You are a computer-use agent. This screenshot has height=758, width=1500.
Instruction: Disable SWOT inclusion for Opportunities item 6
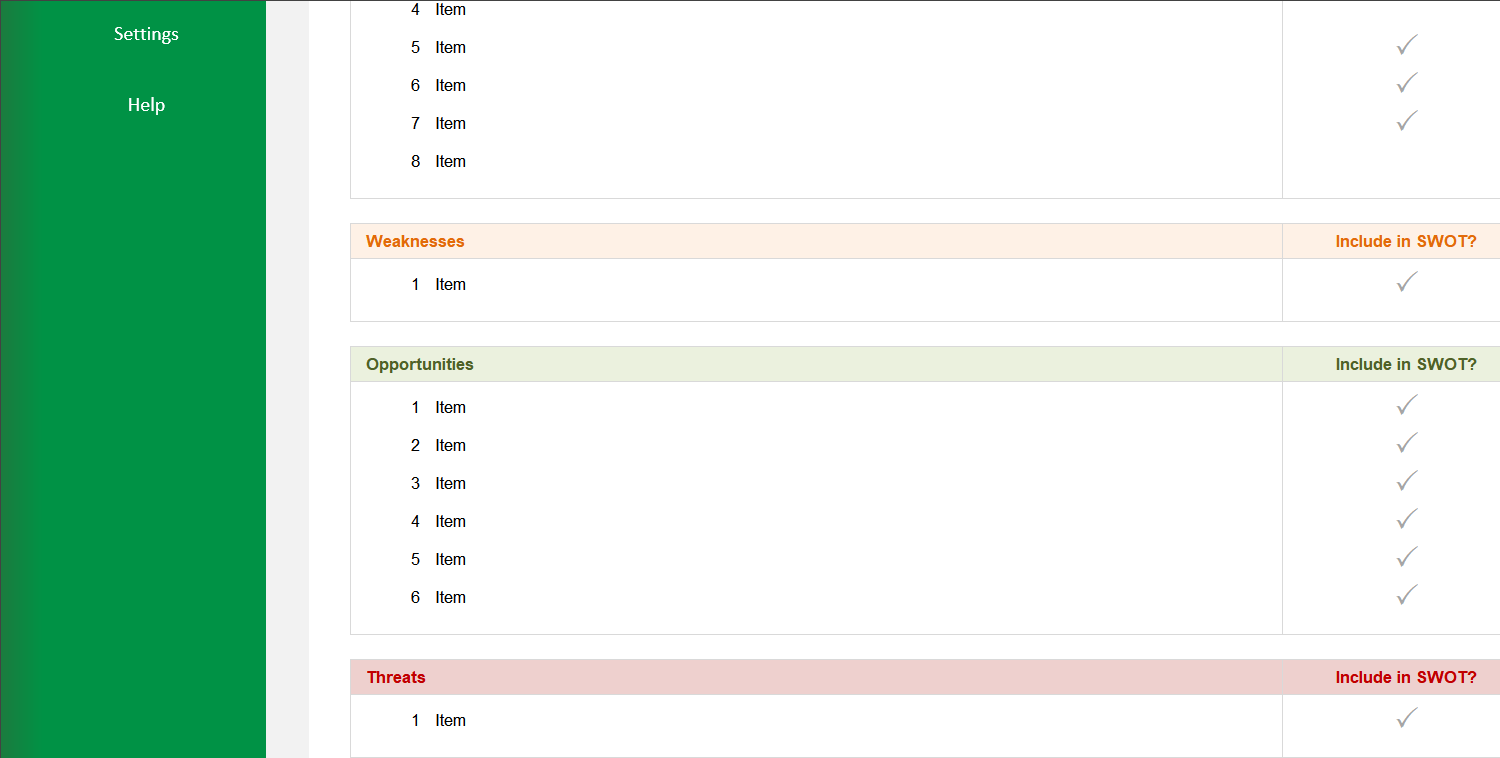pyautogui.click(x=1406, y=594)
